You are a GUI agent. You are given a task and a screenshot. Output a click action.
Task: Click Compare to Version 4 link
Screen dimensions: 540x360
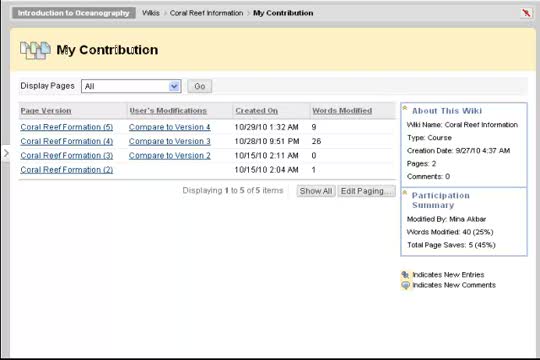(170, 127)
